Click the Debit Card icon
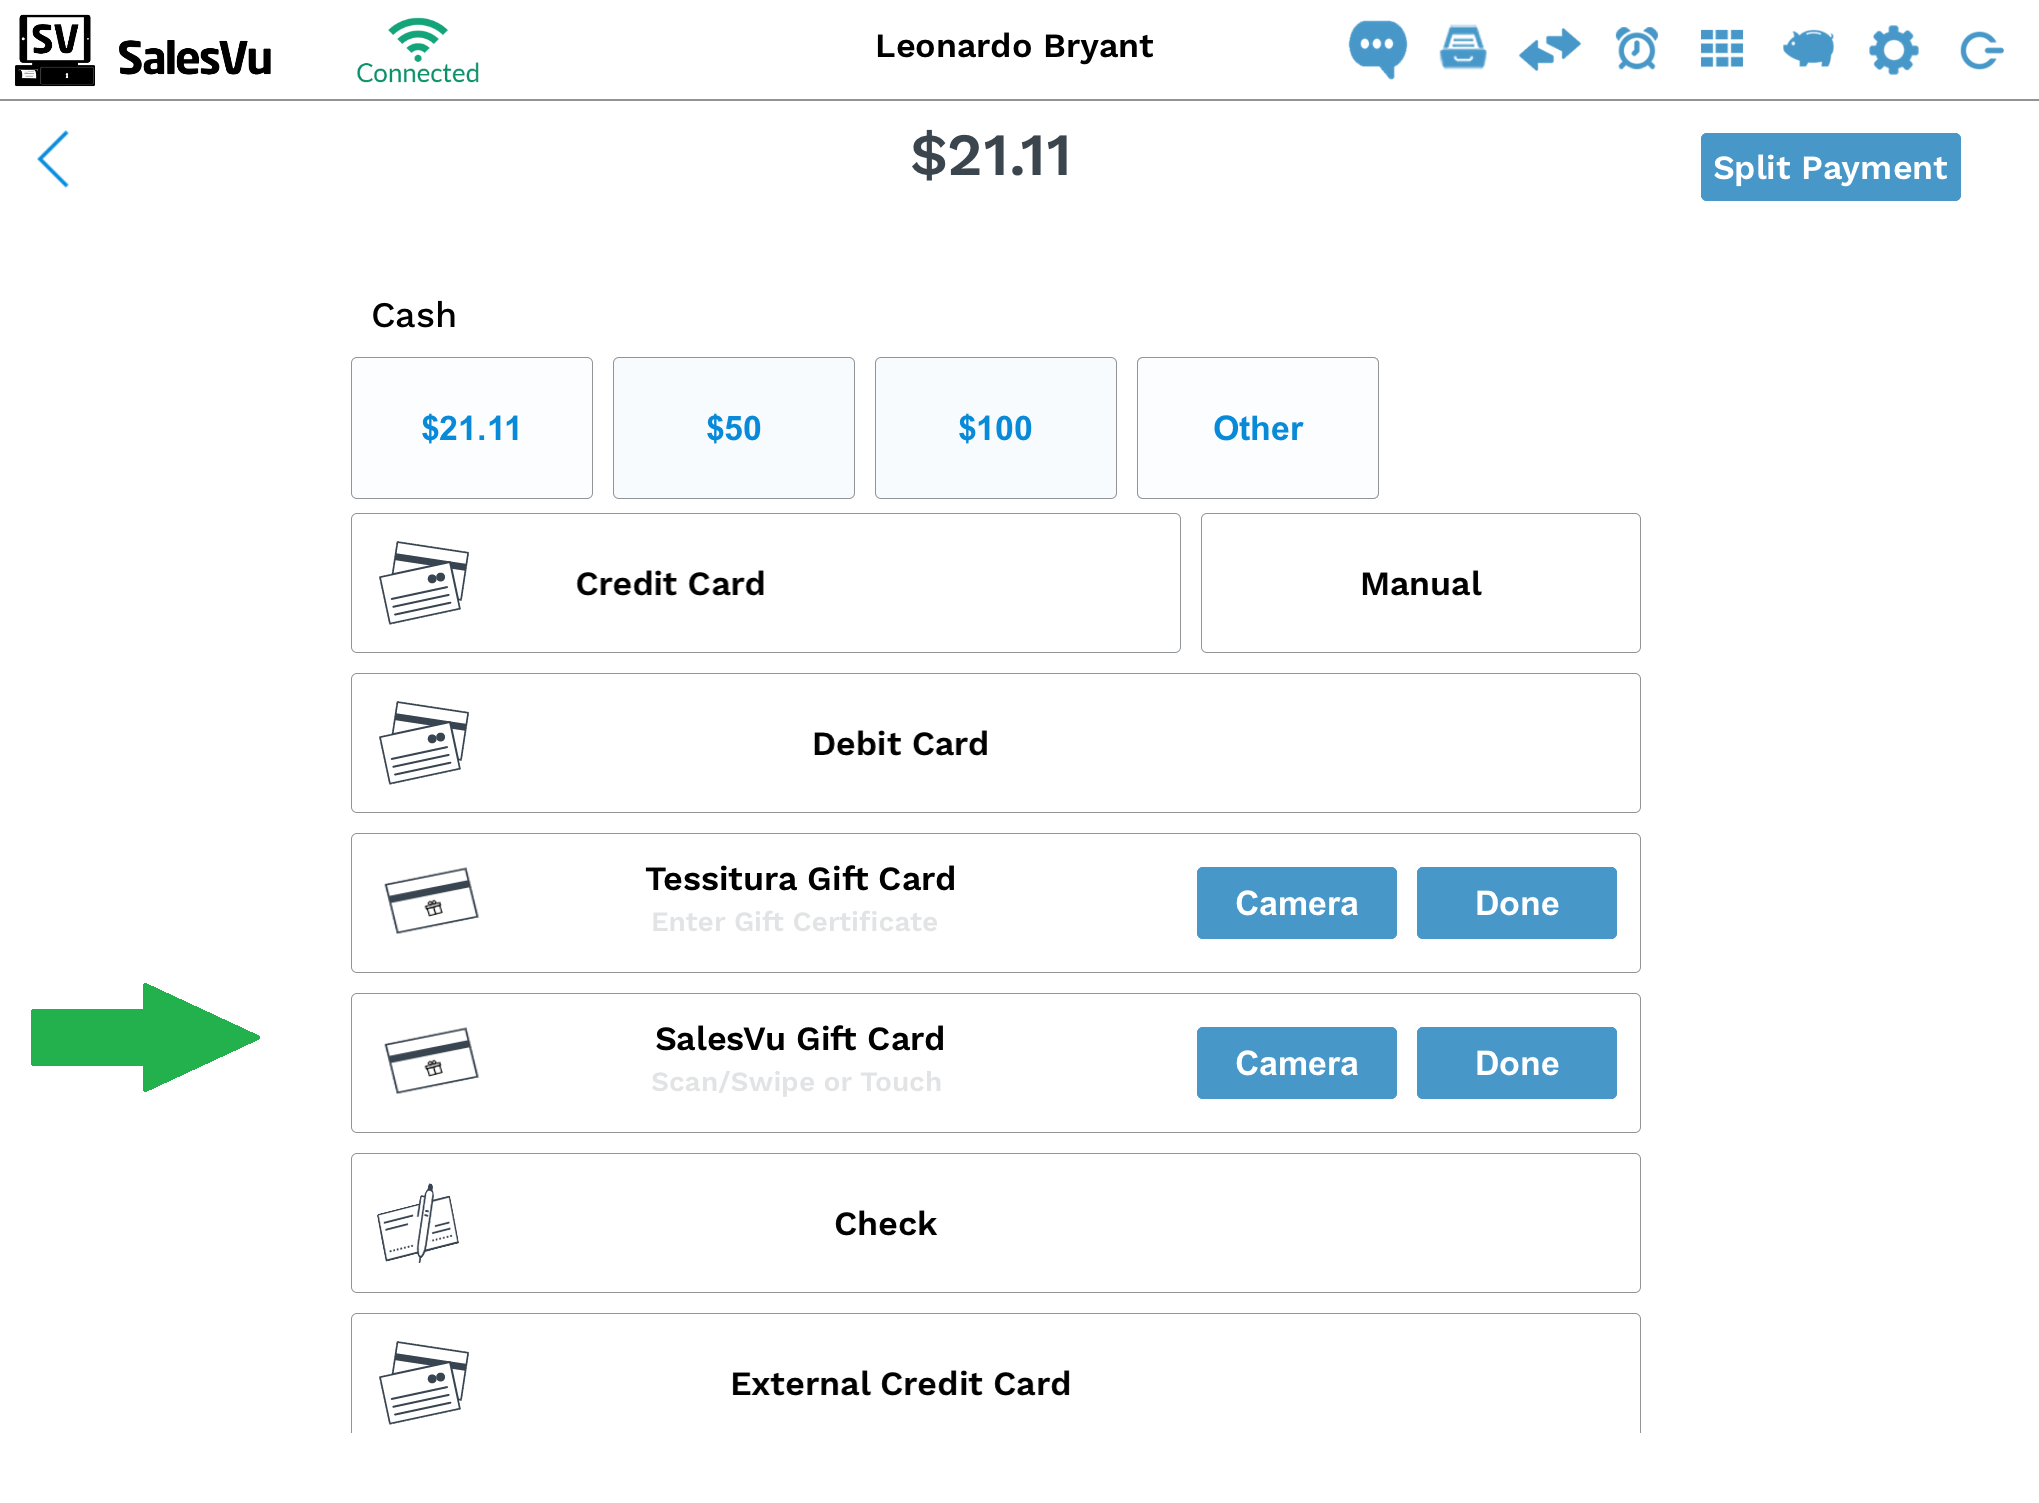Viewport: 2039px width, 1503px height. tap(424, 743)
